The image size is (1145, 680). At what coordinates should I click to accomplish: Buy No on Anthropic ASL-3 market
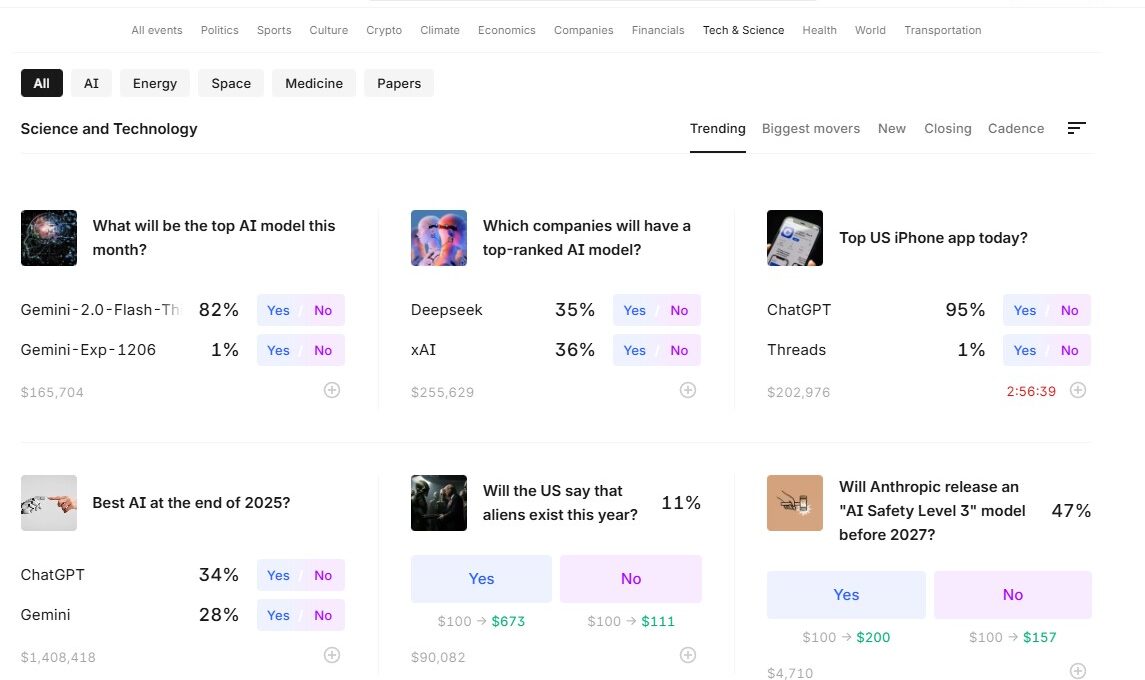pyautogui.click(x=1013, y=595)
